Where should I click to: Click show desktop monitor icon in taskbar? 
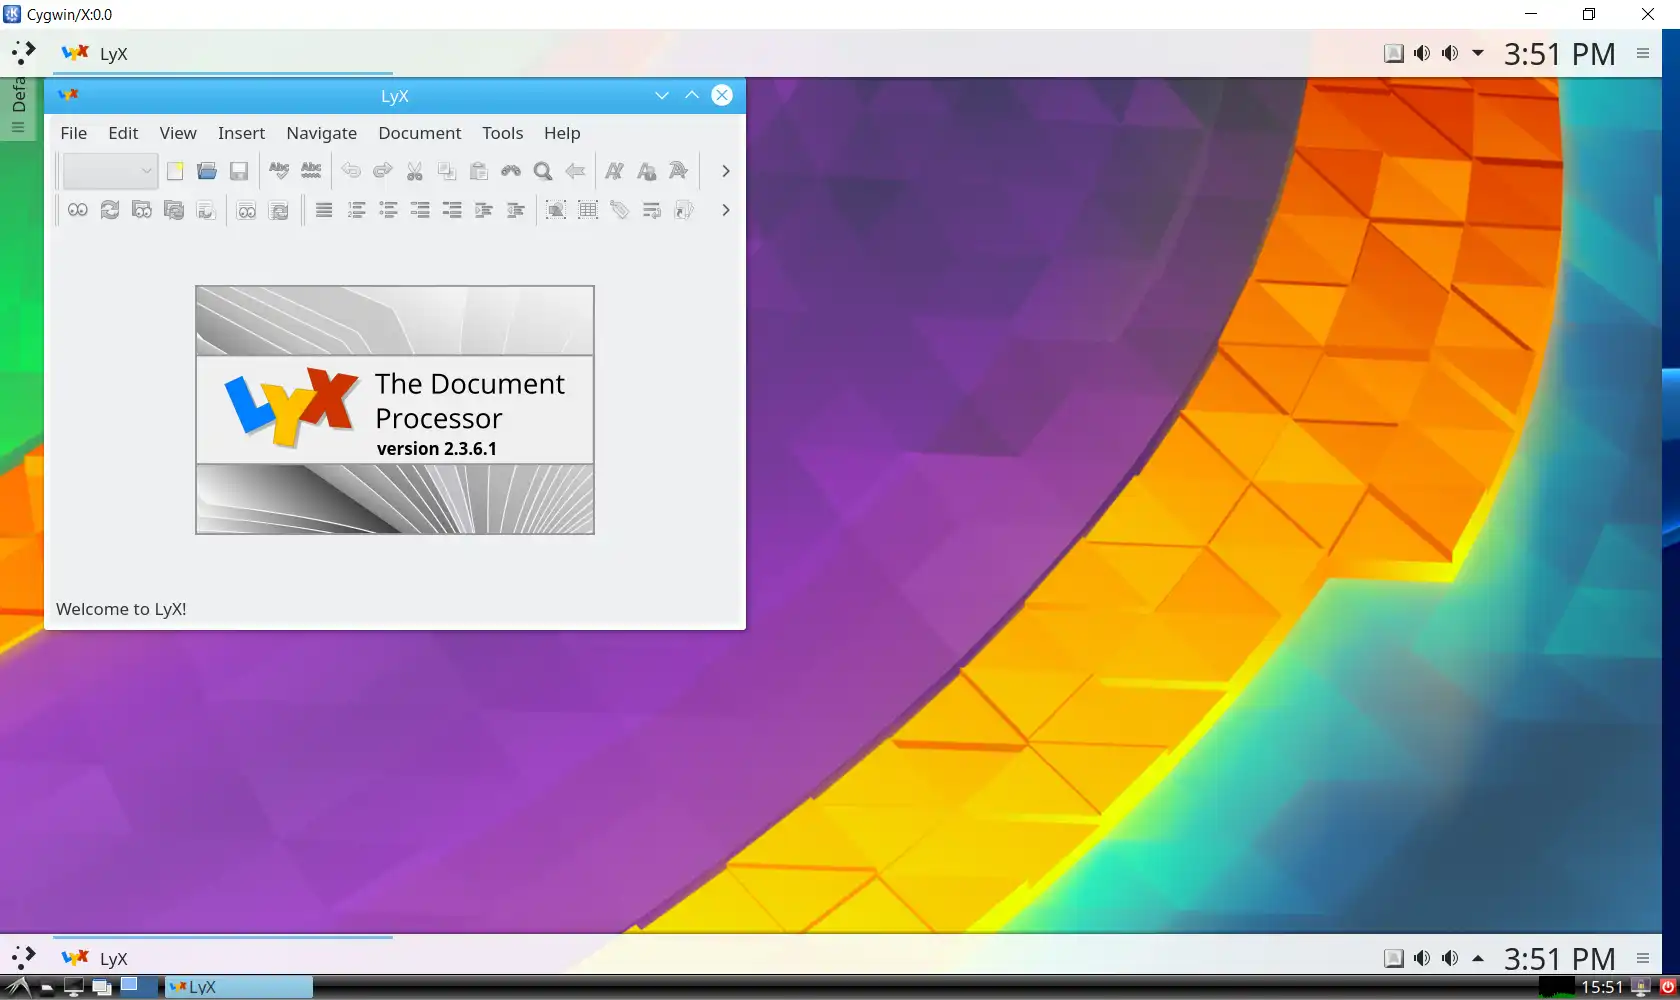point(73,987)
